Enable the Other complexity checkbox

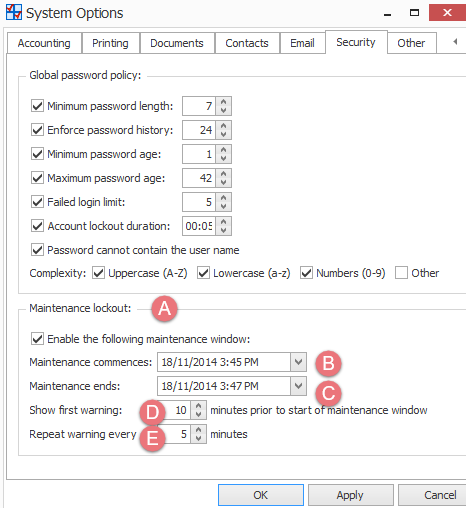[x=401, y=273]
